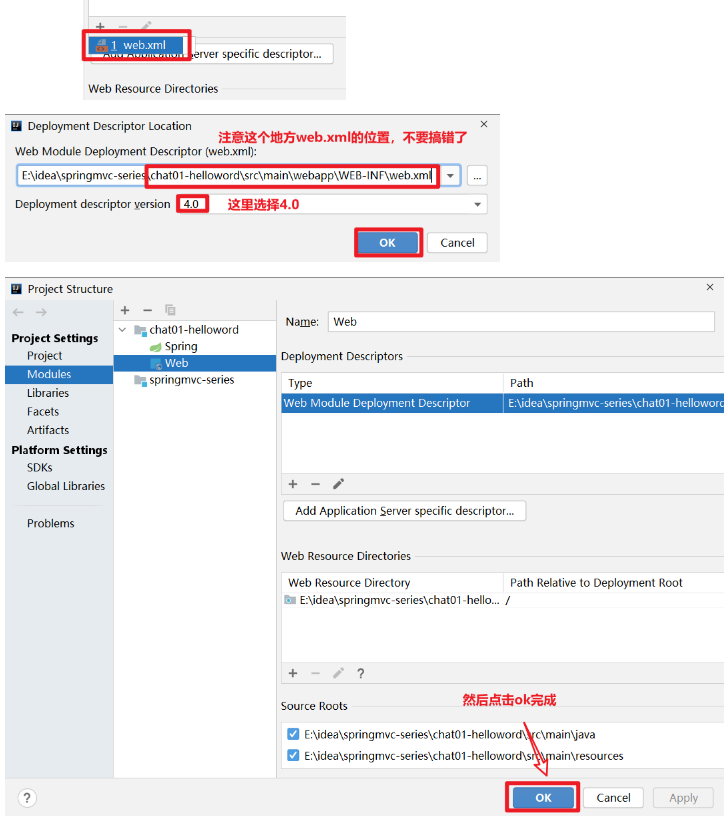Viewport: 724px width, 816px height.
Task: Open the web.xml path dropdown arrow
Action: (x=451, y=176)
